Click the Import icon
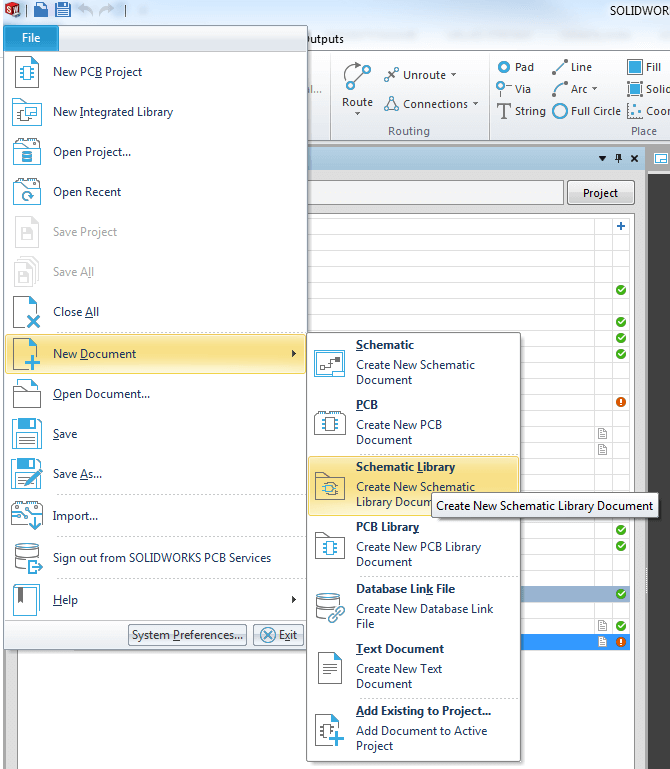This screenshot has width=670, height=769. (x=26, y=515)
